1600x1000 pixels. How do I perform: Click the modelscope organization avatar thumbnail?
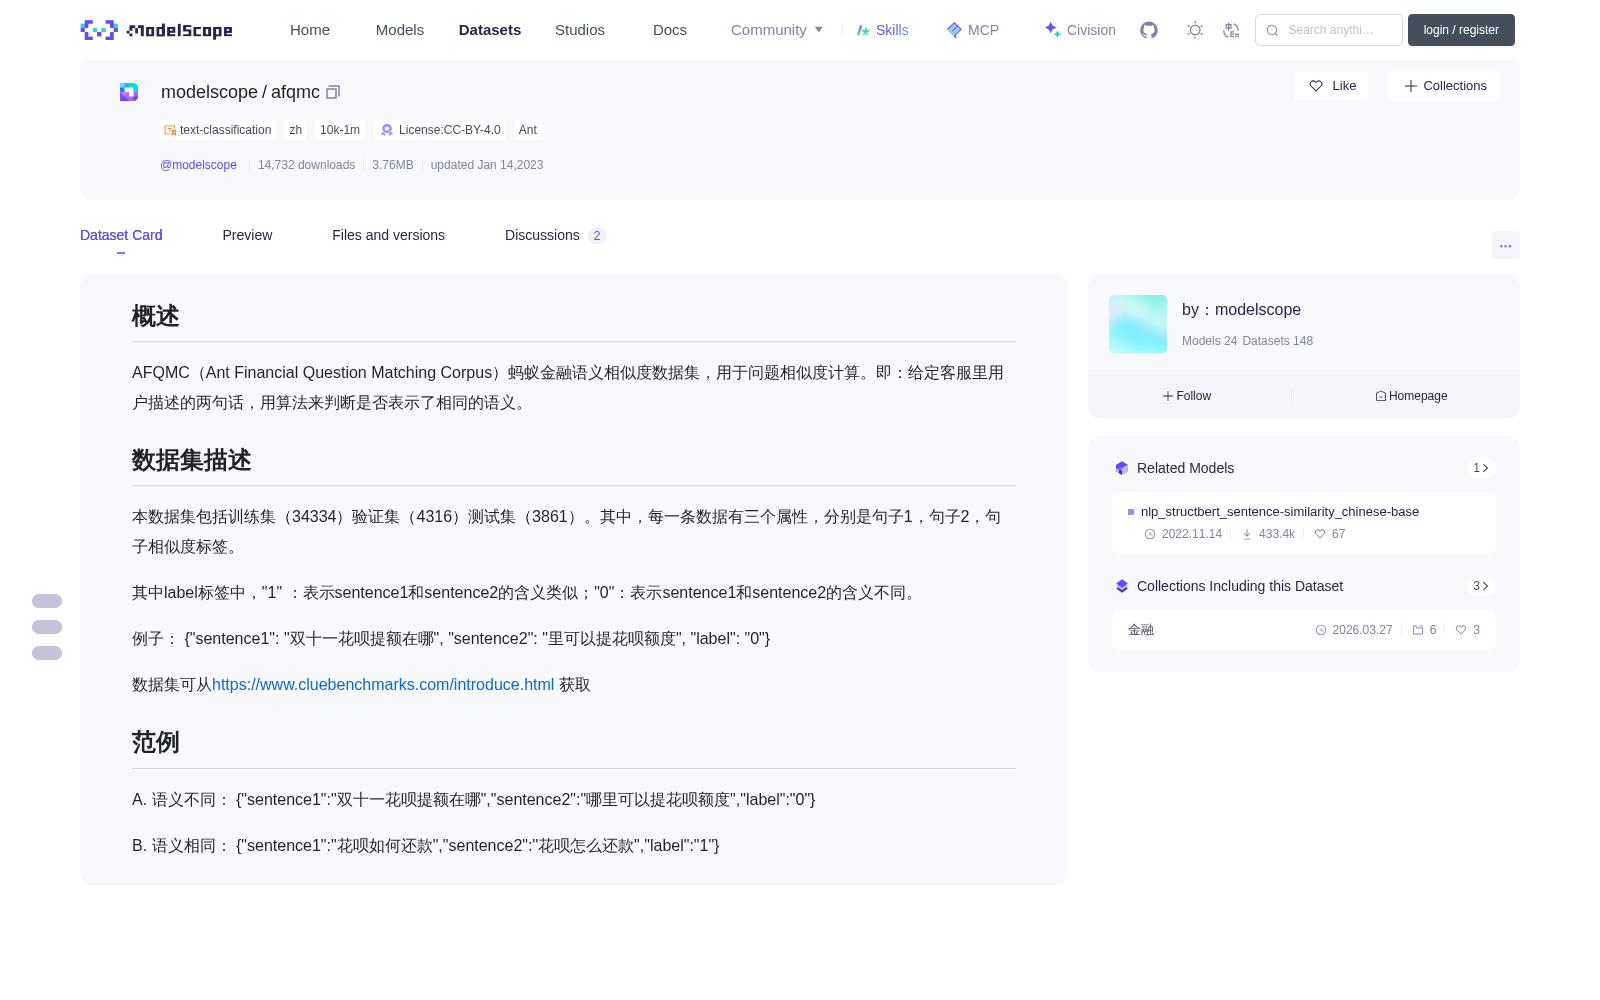pos(1138,324)
